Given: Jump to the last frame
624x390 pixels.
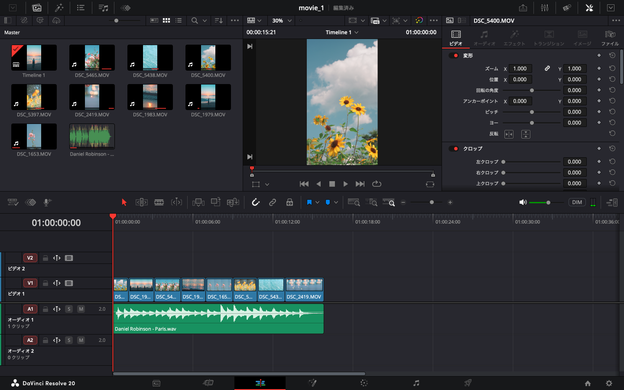Looking at the screenshot, I should [x=360, y=184].
